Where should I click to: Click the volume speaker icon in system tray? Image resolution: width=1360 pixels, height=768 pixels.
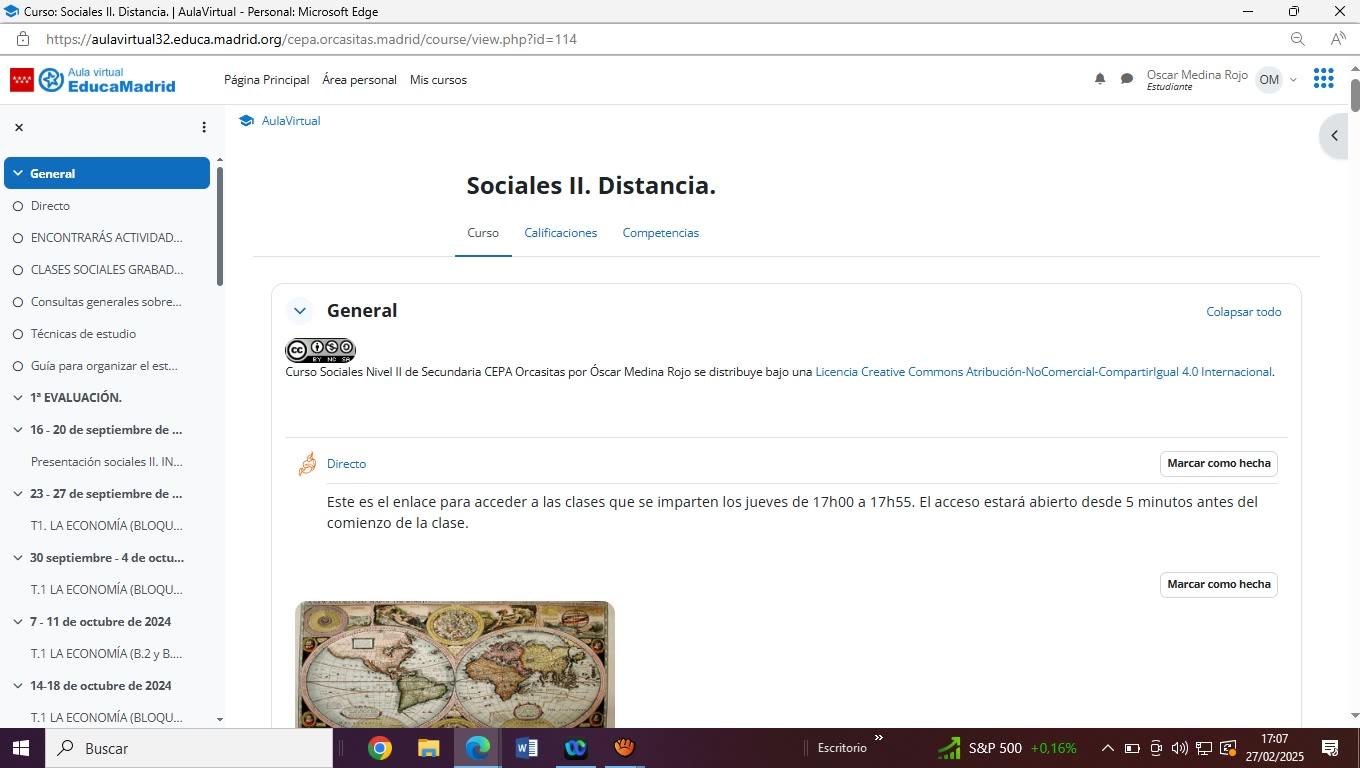click(x=1180, y=748)
